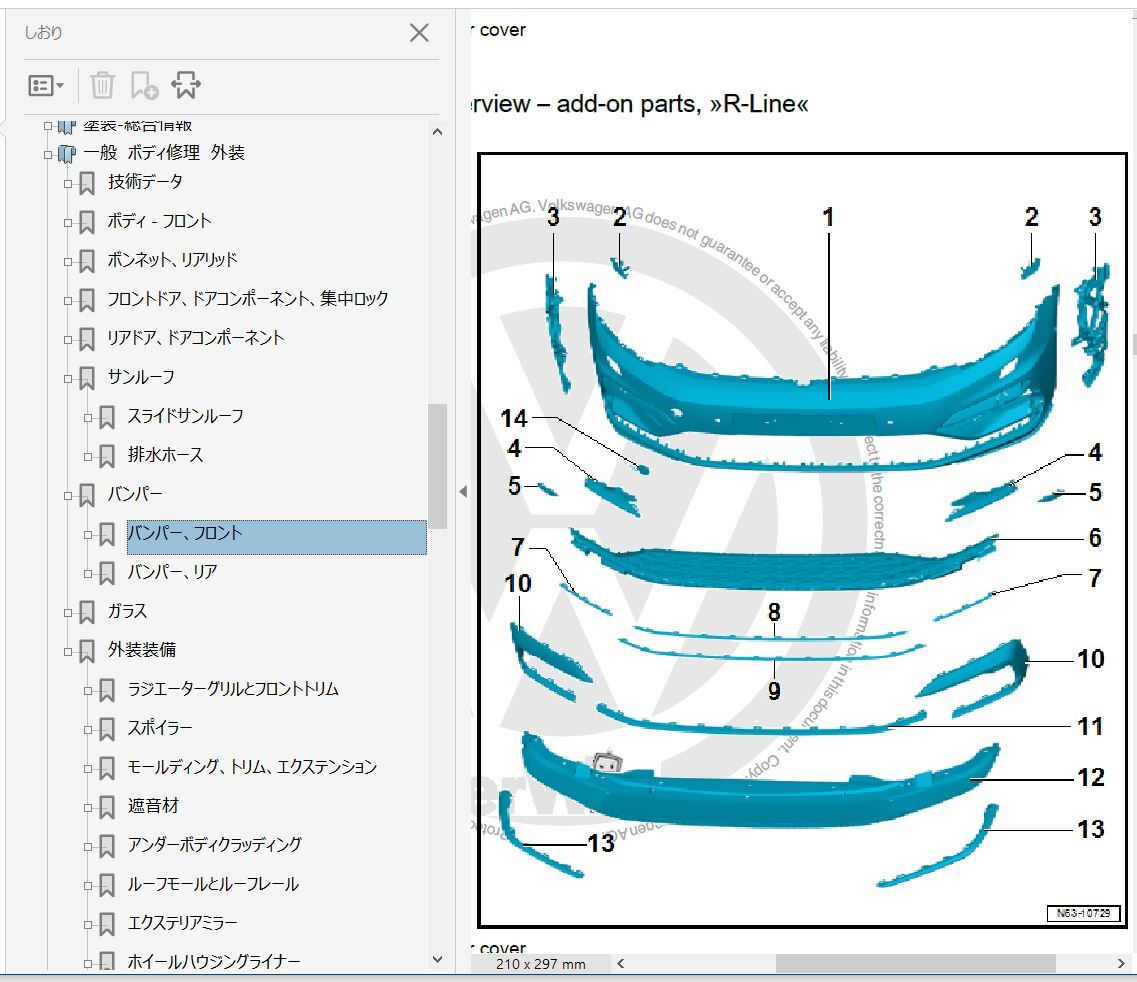Click bookmark icon beside 排水ホース
The image size is (1137, 982).
pyautogui.click(x=107, y=456)
